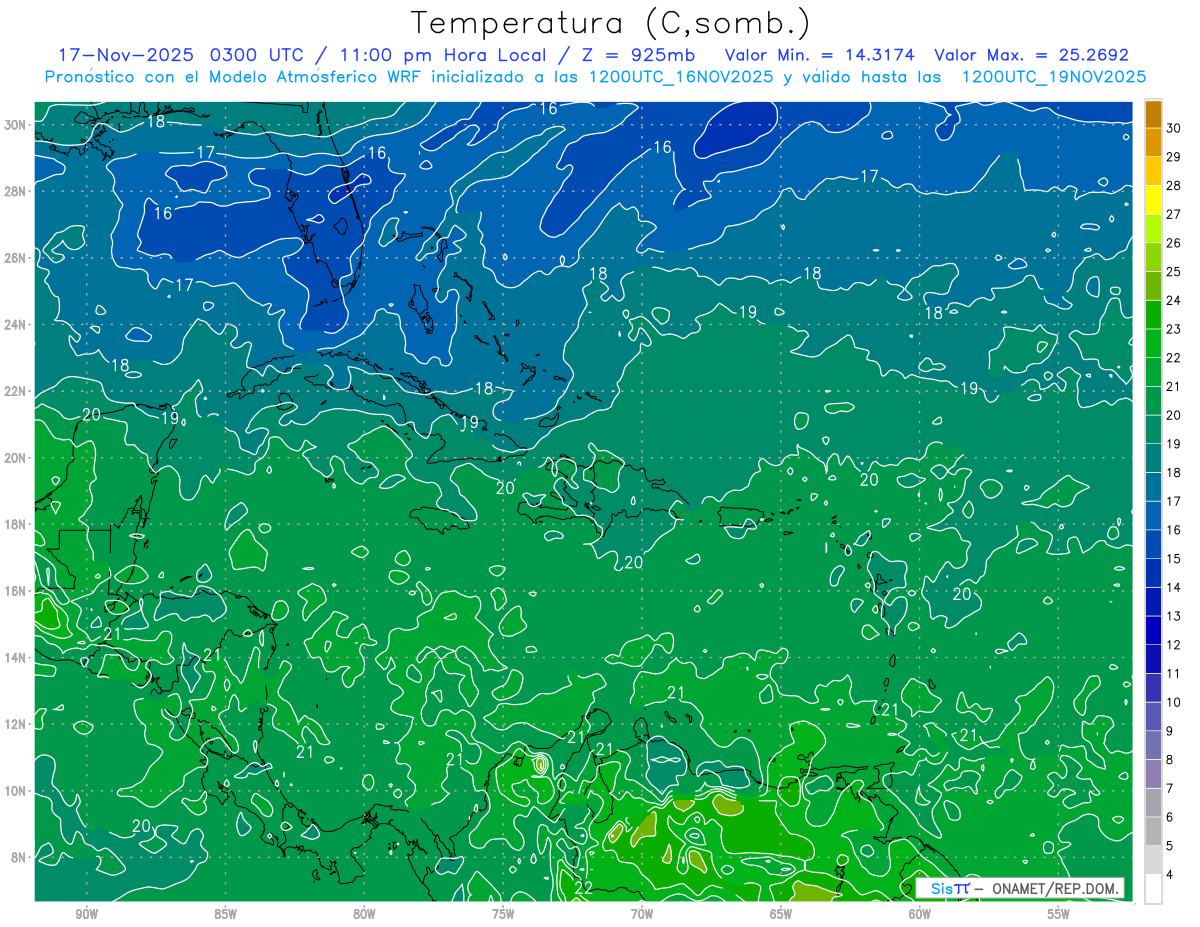Click the "70W" longitude axis label
Viewport: 1200px width, 927px height.
tap(642, 914)
